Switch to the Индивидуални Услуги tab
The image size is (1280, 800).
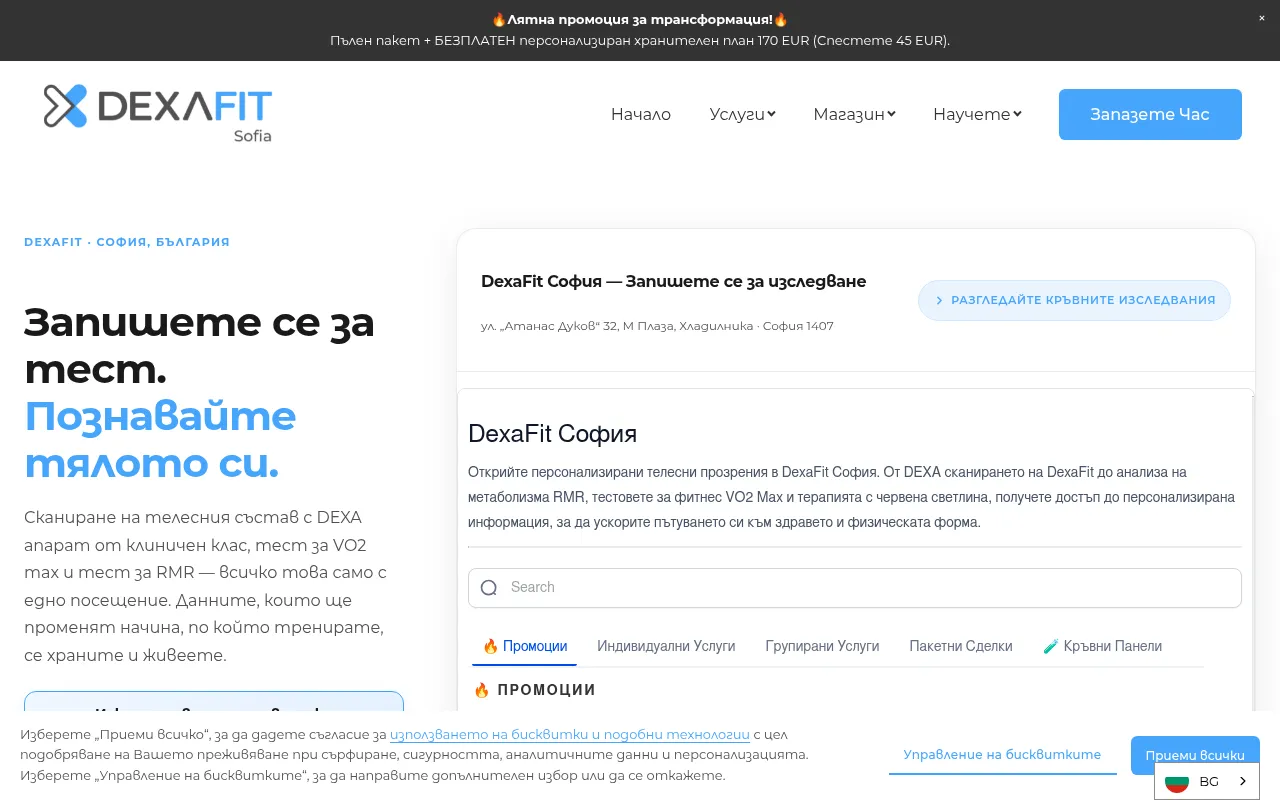coord(666,646)
